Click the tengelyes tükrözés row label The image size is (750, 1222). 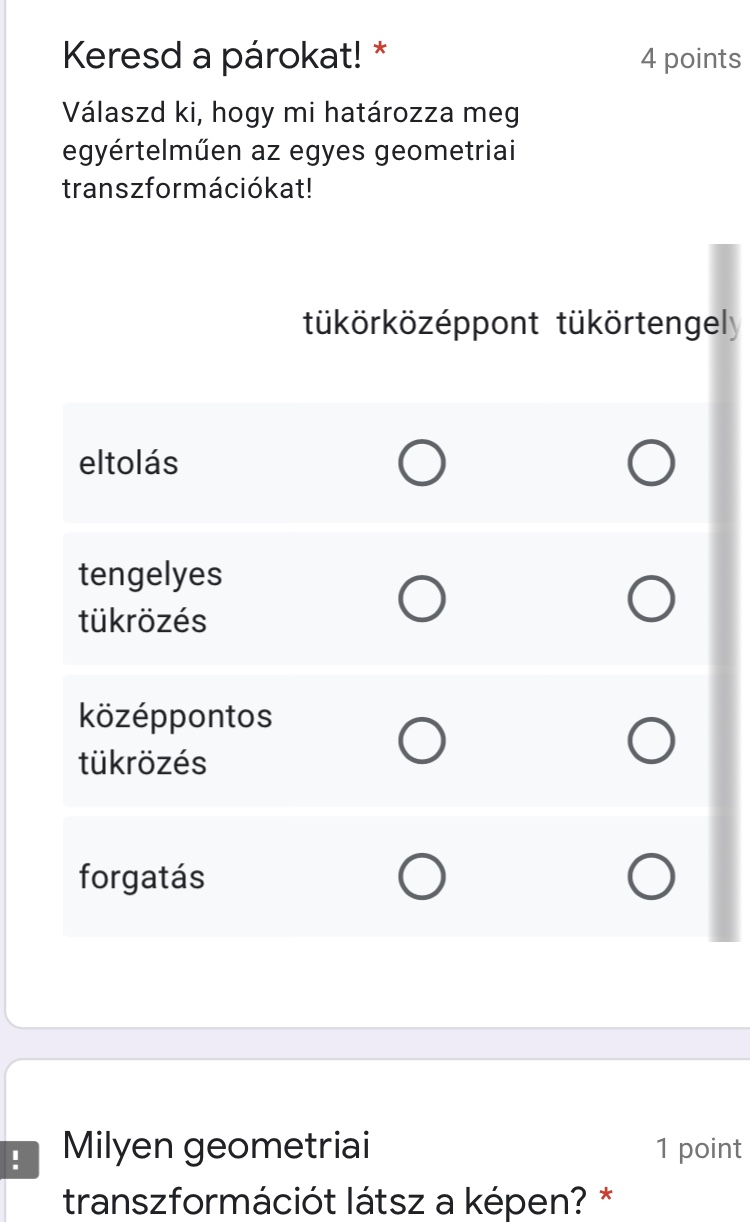(x=150, y=598)
